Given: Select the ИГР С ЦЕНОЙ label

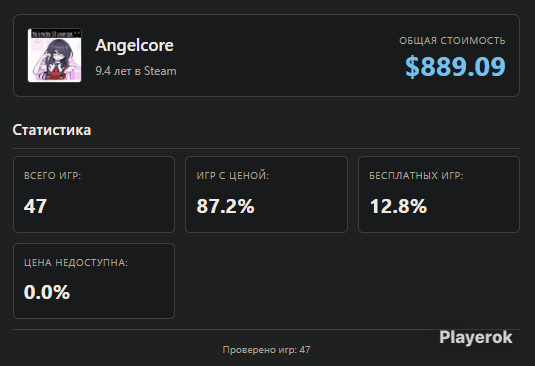Looking at the screenshot, I should tap(233, 175).
